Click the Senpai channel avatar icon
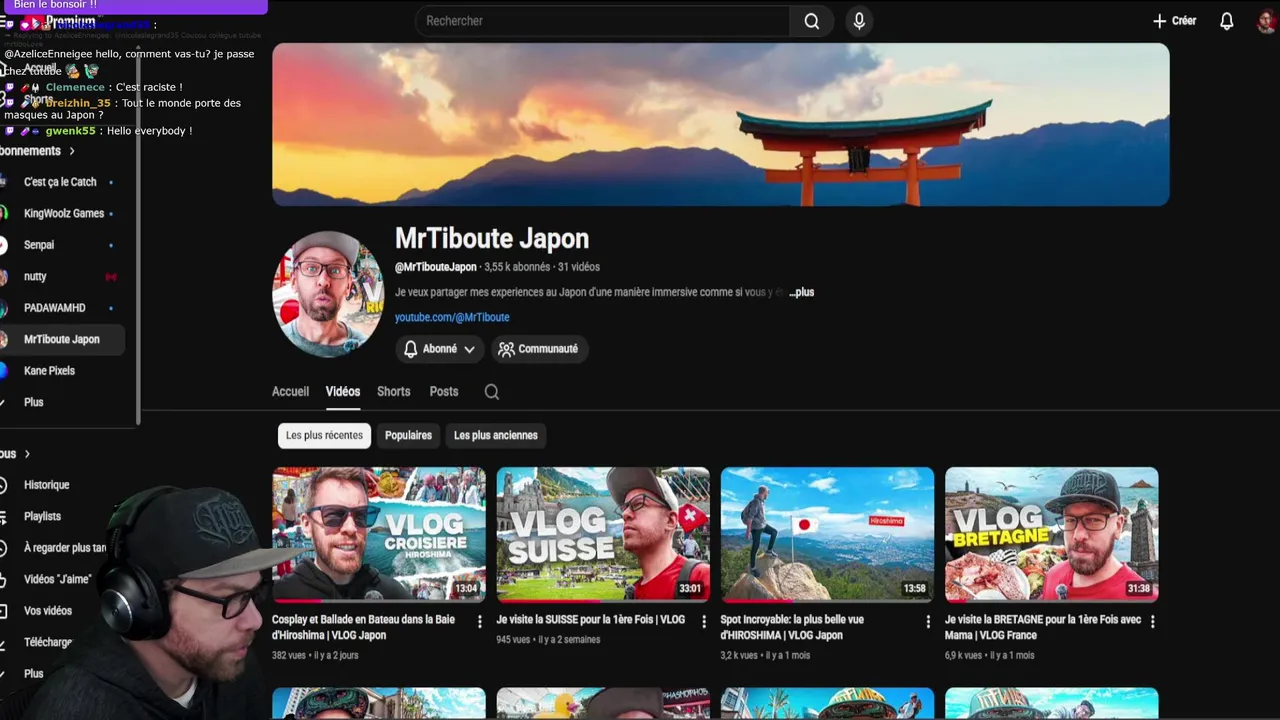Viewport: 1280px width, 720px height. click(x=4, y=245)
